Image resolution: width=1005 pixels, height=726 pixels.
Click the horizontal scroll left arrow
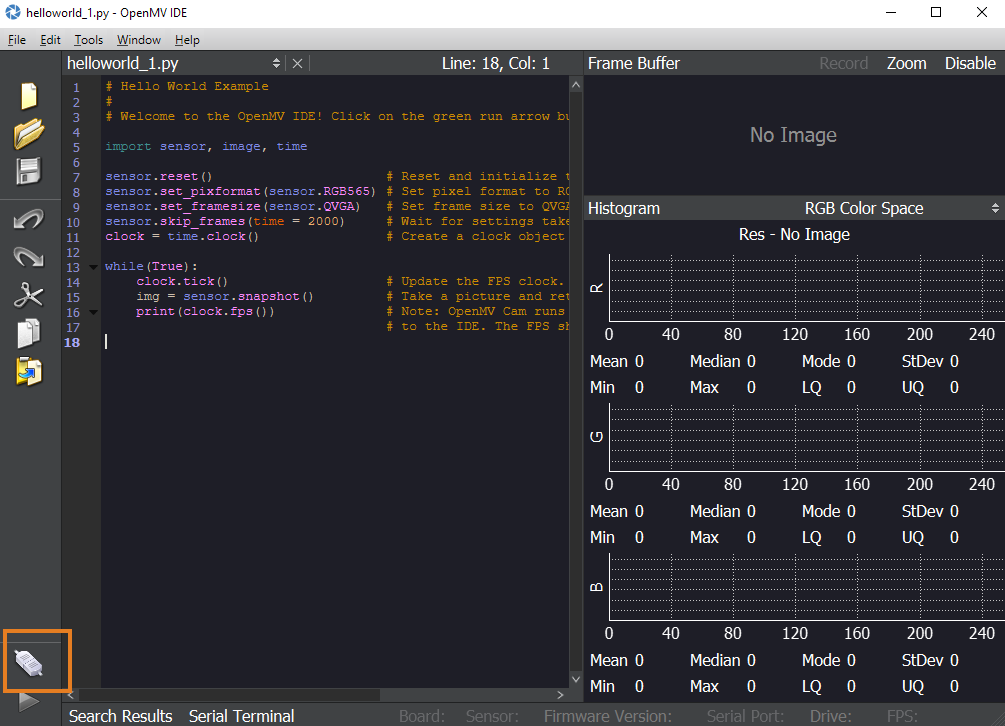pyautogui.click(x=71, y=695)
